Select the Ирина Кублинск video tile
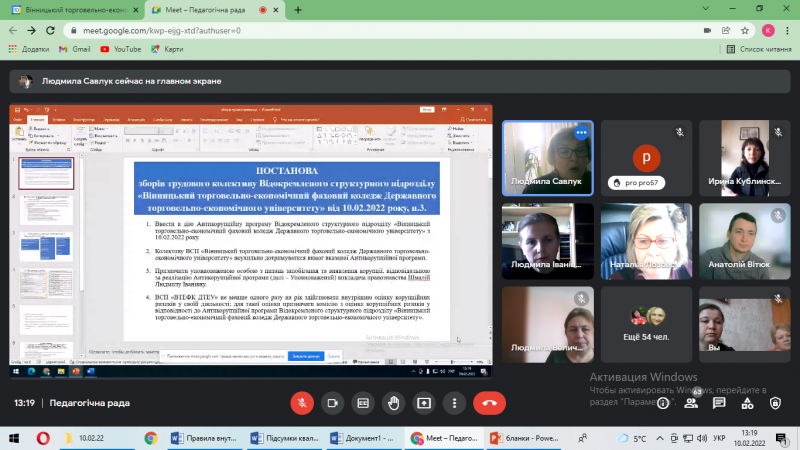This screenshot has width=800, height=450. click(744, 158)
